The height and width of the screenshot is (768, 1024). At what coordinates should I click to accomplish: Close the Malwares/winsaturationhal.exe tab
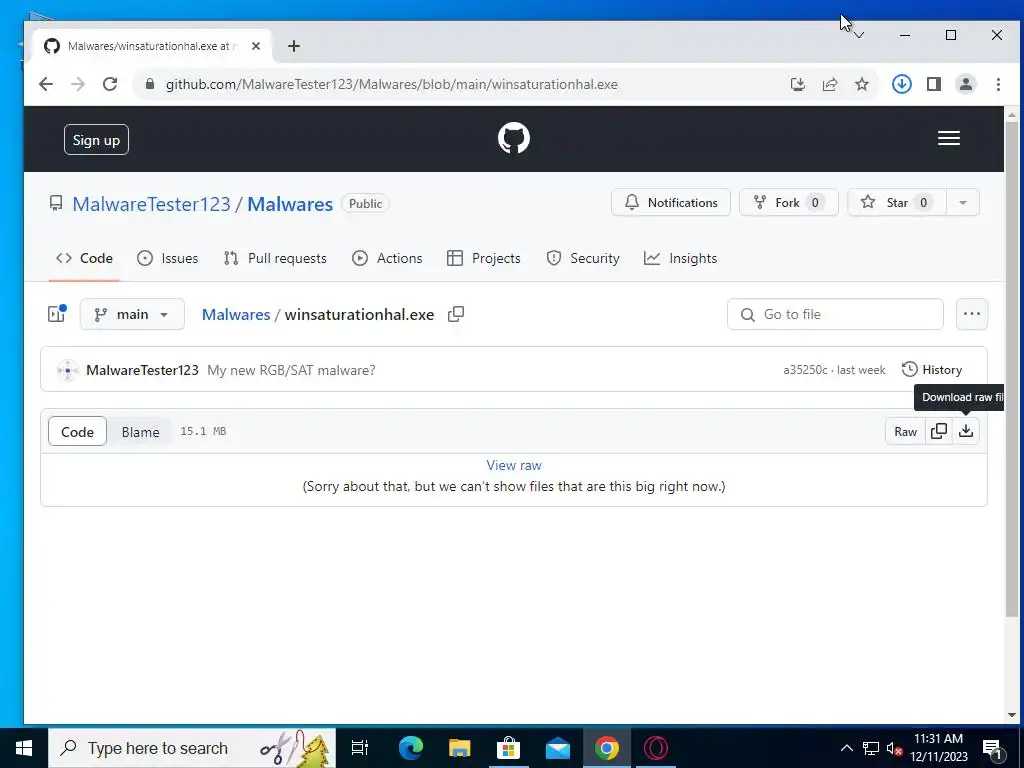point(256,46)
